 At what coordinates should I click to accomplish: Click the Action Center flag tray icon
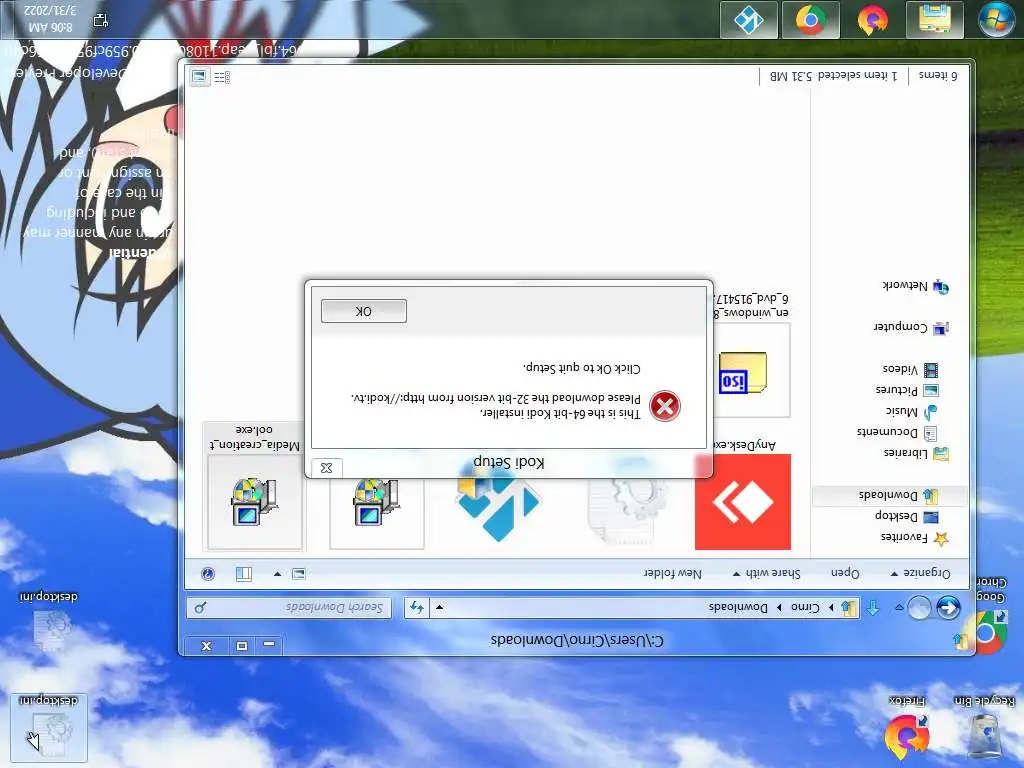coord(101,20)
